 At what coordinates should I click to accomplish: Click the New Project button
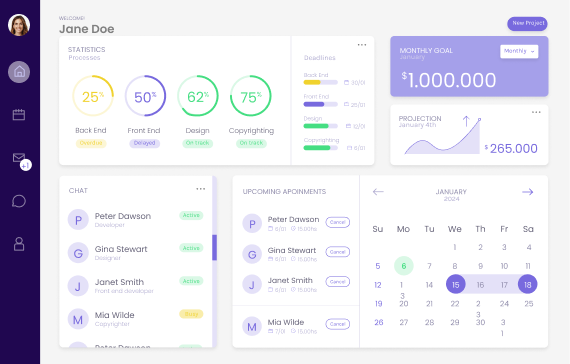tap(527, 23)
